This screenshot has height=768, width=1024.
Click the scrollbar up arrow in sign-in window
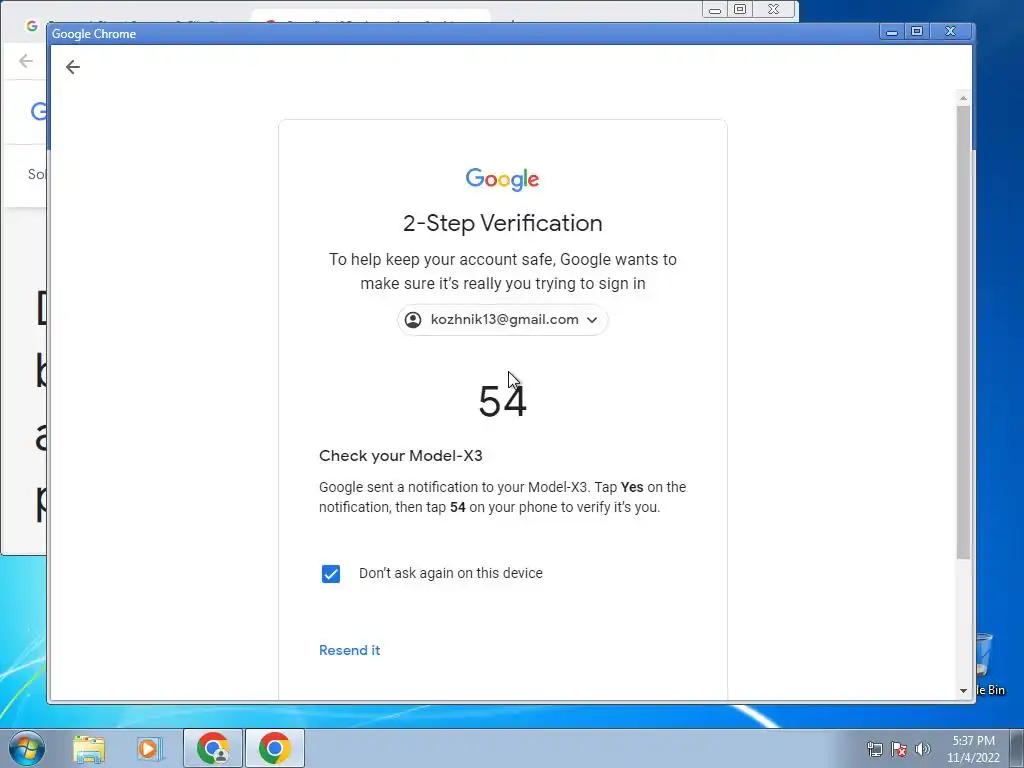click(963, 98)
